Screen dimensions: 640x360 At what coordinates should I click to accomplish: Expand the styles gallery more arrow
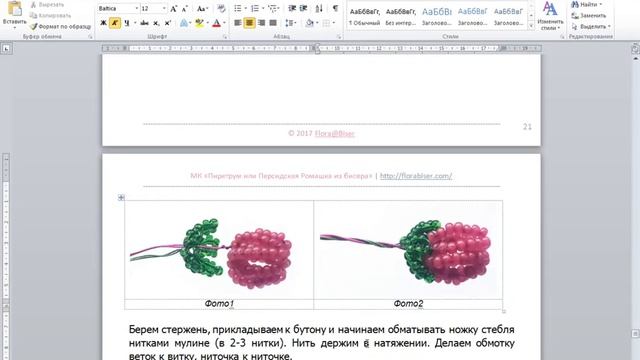tap(531, 26)
